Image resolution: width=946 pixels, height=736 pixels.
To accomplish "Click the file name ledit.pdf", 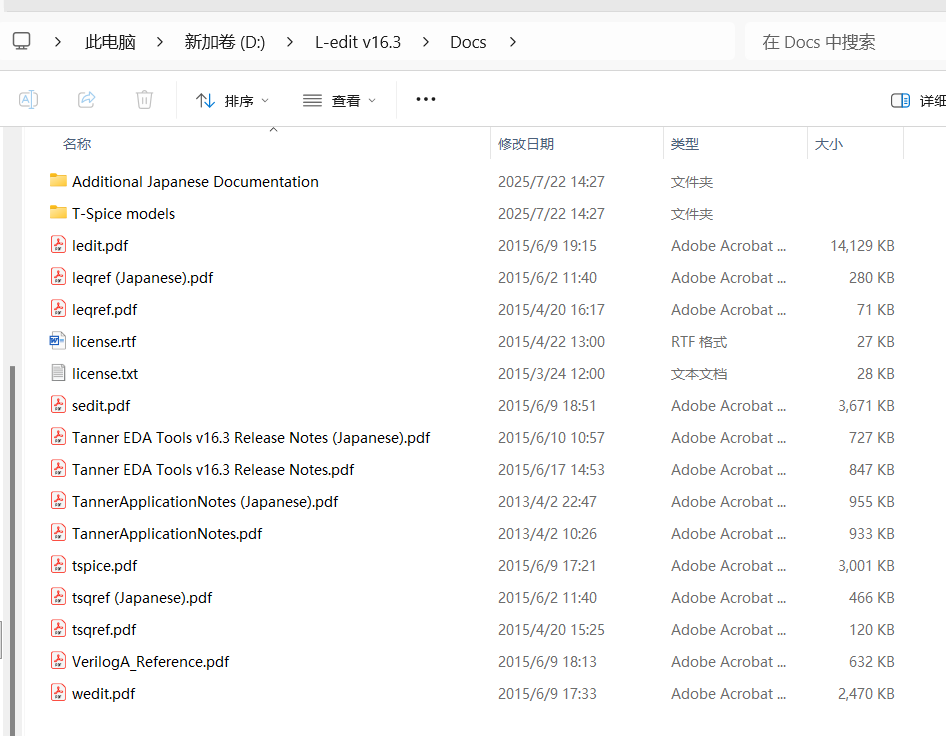I will (x=100, y=246).
